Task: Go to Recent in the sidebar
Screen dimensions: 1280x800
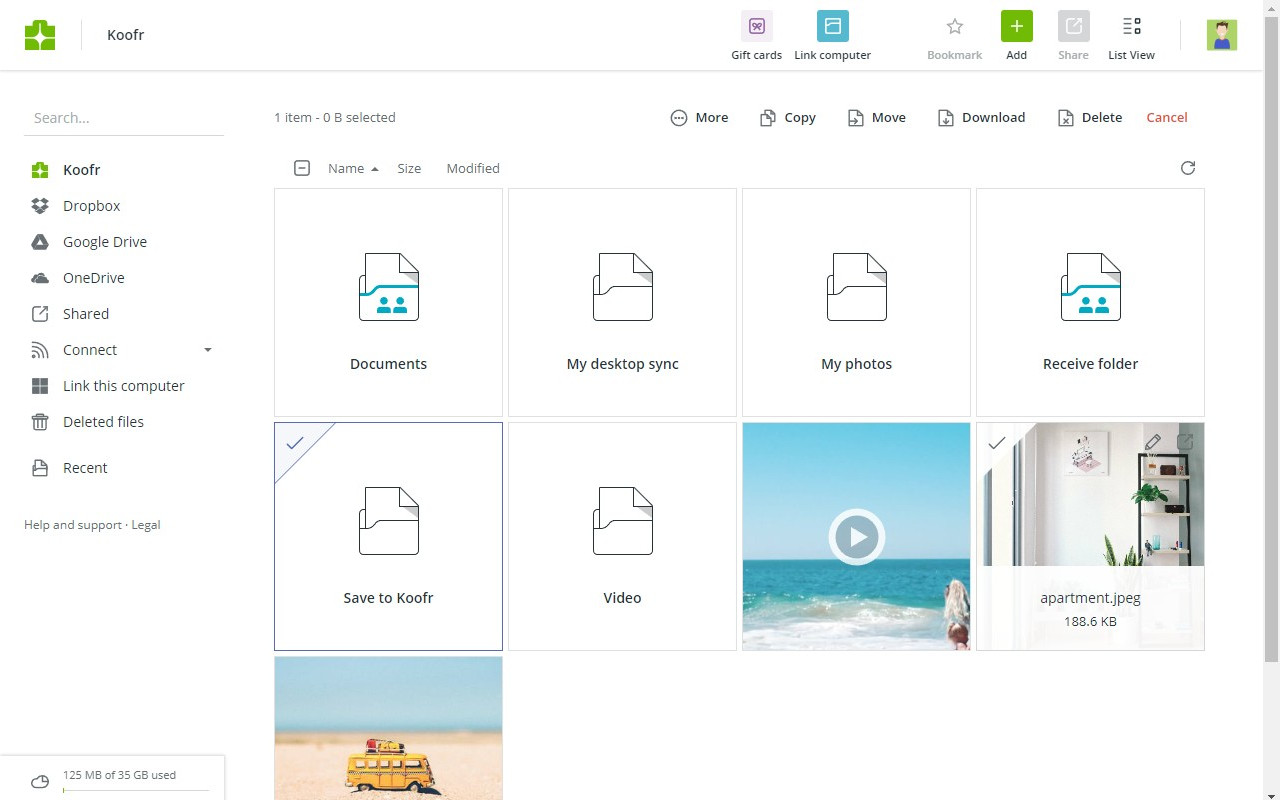Action: pos(85,467)
